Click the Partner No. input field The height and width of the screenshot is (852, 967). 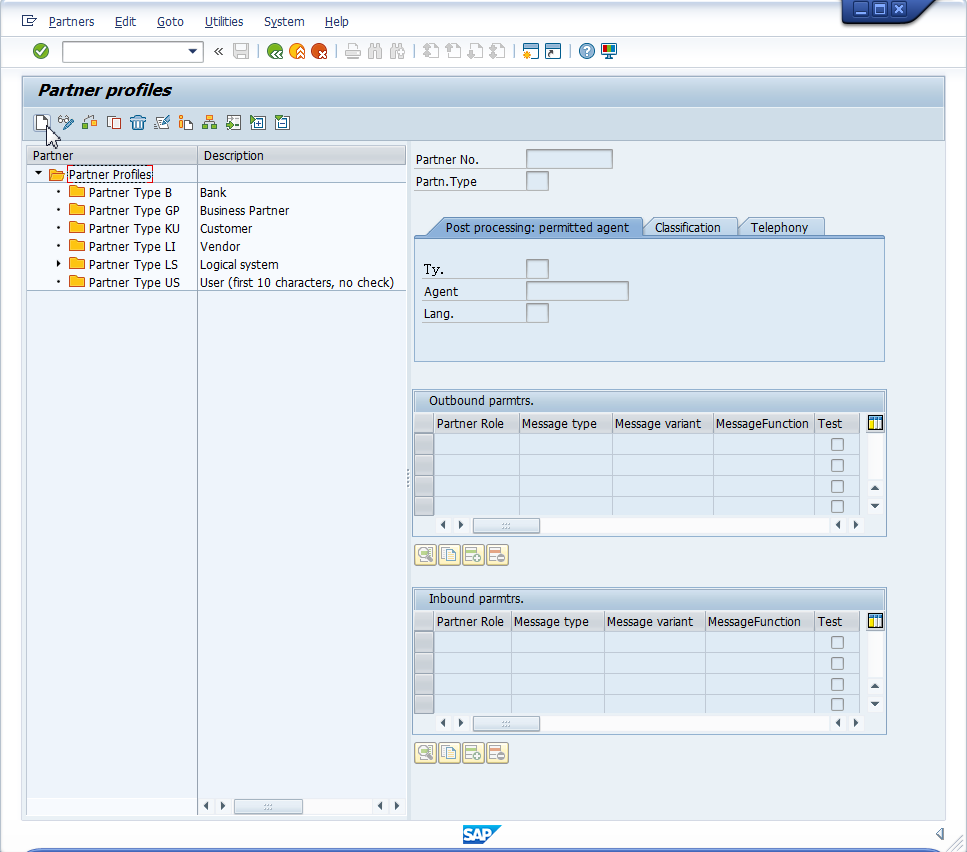[568, 159]
